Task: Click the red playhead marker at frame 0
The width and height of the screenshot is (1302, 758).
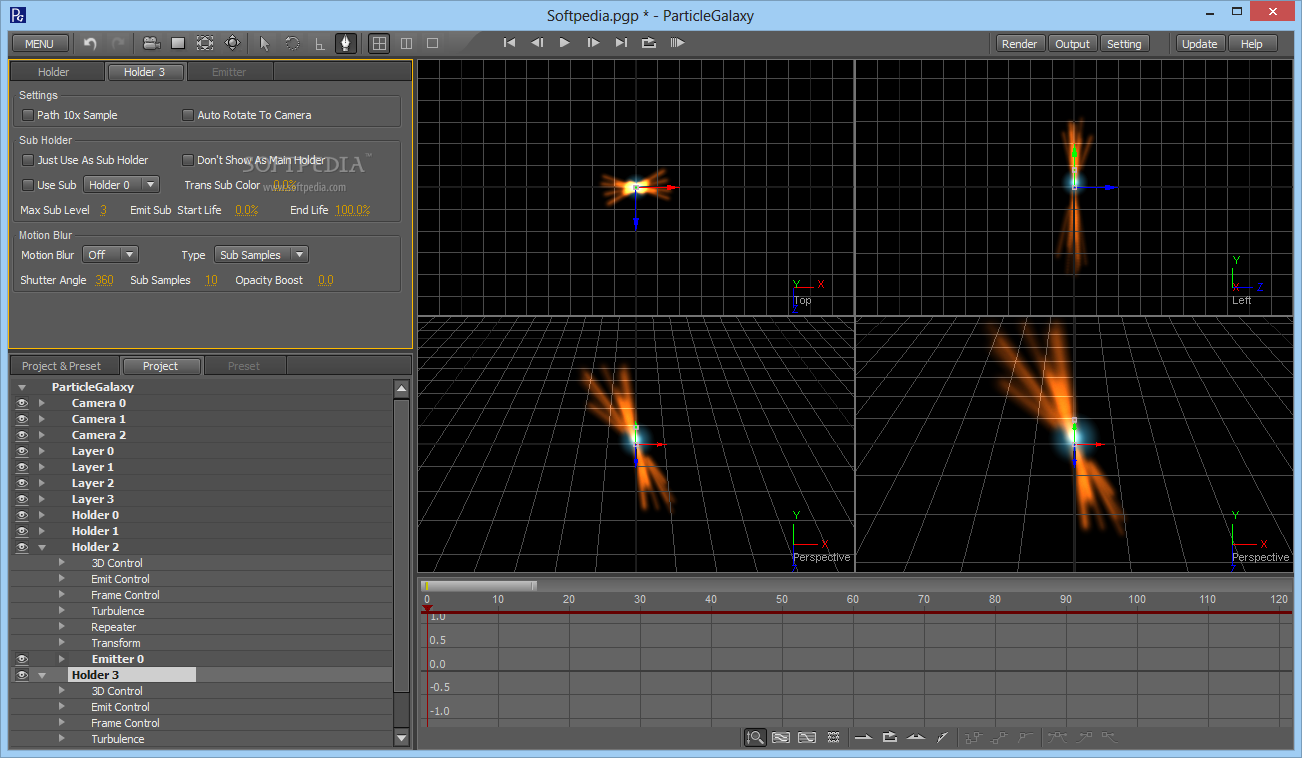Action: point(427,609)
